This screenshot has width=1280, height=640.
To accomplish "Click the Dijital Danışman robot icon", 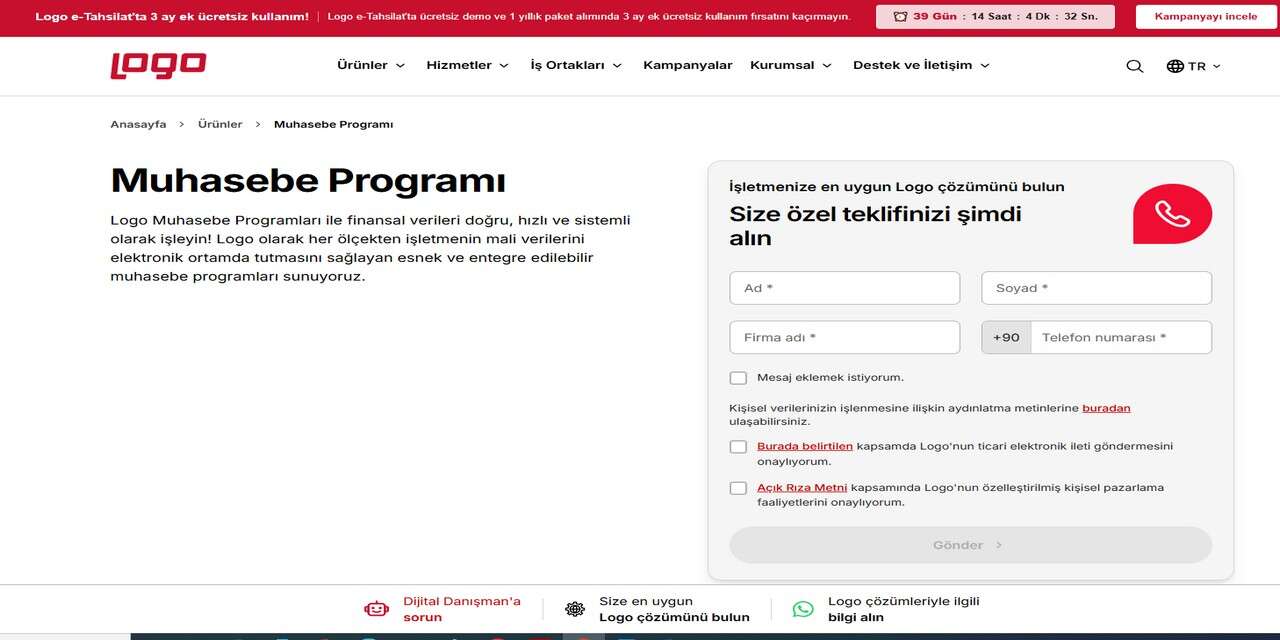I will (376, 609).
